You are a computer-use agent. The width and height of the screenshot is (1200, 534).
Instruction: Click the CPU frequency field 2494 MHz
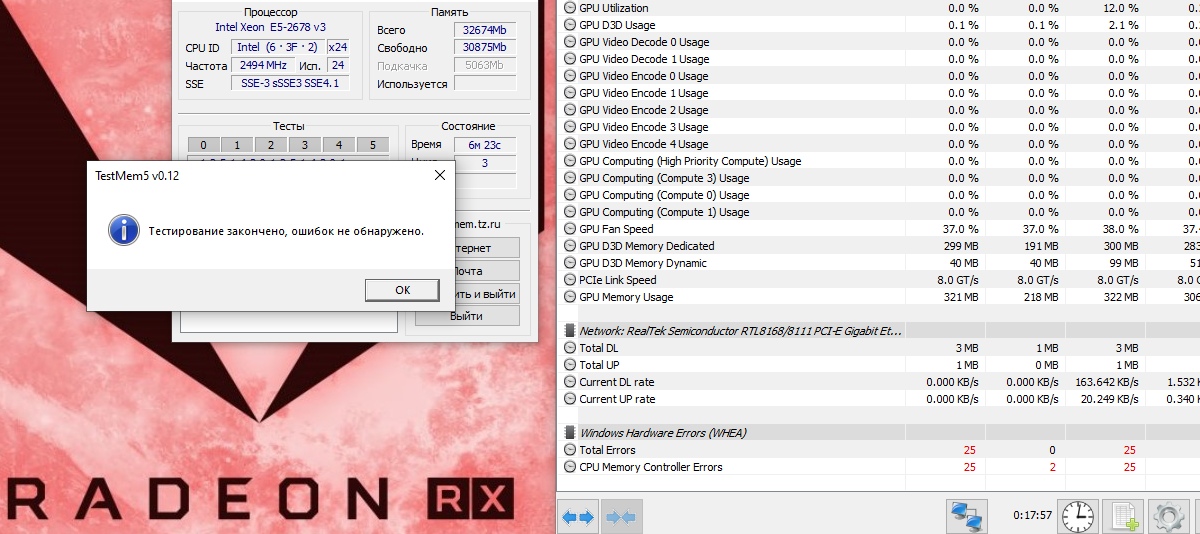tap(264, 65)
